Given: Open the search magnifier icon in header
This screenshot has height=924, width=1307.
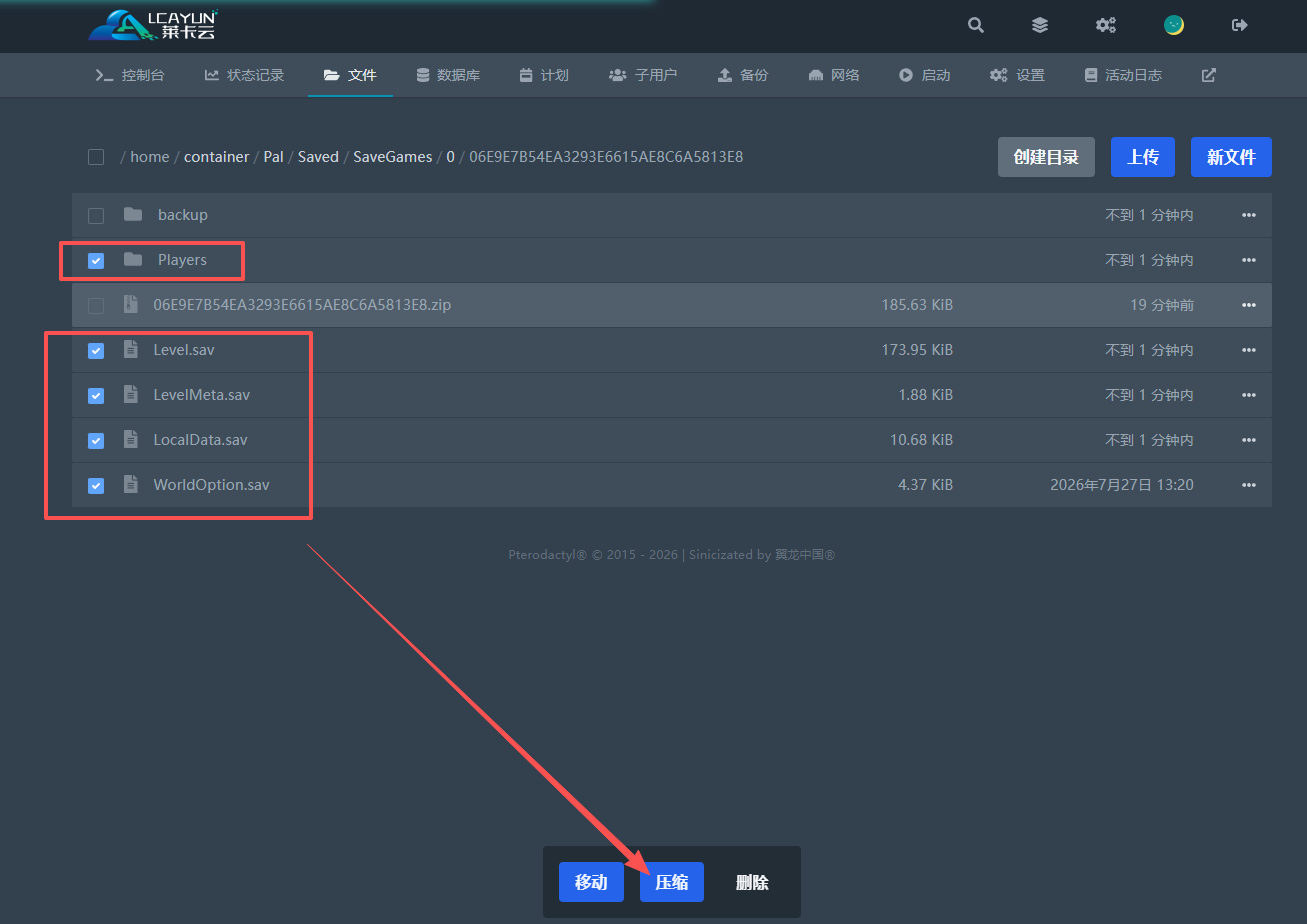Looking at the screenshot, I should click(976, 26).
